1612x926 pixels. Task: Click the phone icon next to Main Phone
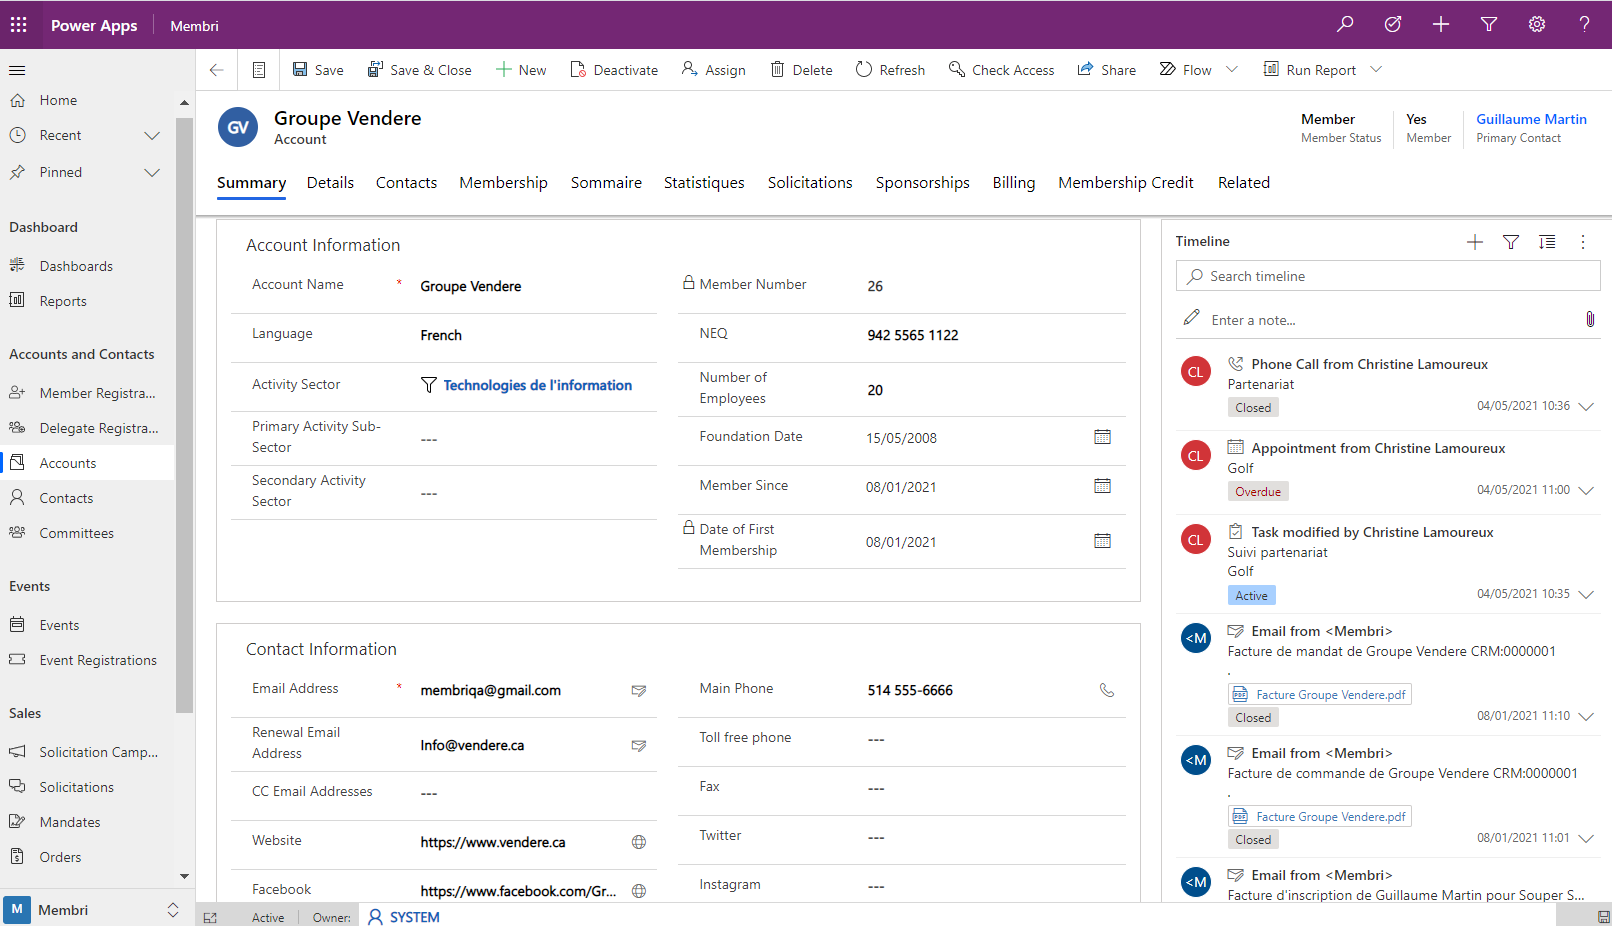[1107, 689]
